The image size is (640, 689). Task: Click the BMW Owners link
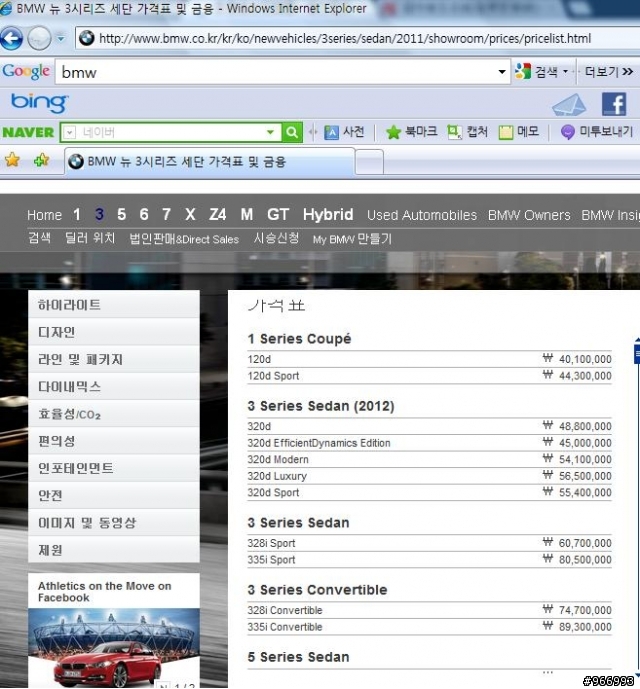(529, 215)
